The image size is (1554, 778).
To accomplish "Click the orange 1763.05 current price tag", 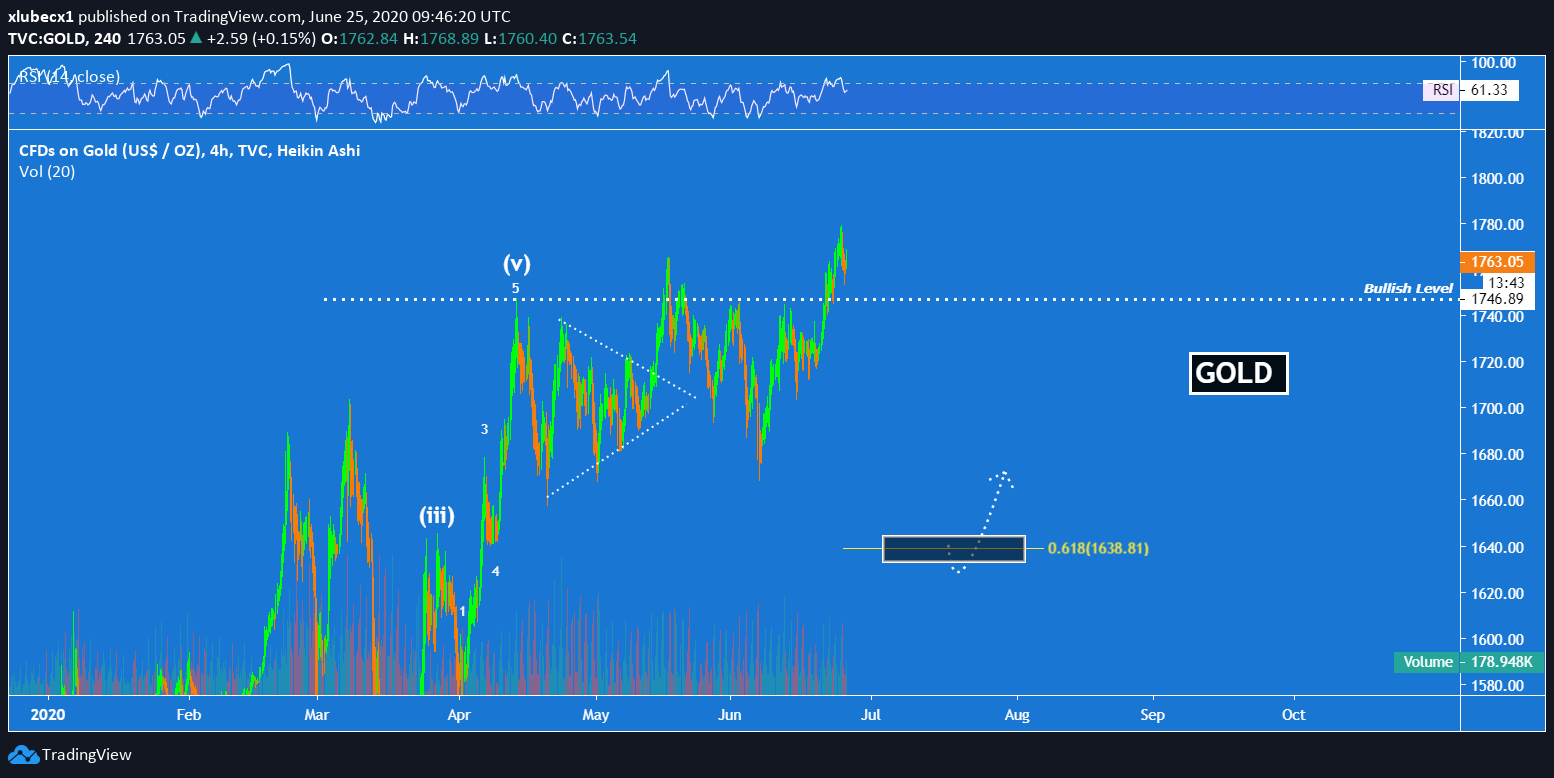I will (1490, 262).
